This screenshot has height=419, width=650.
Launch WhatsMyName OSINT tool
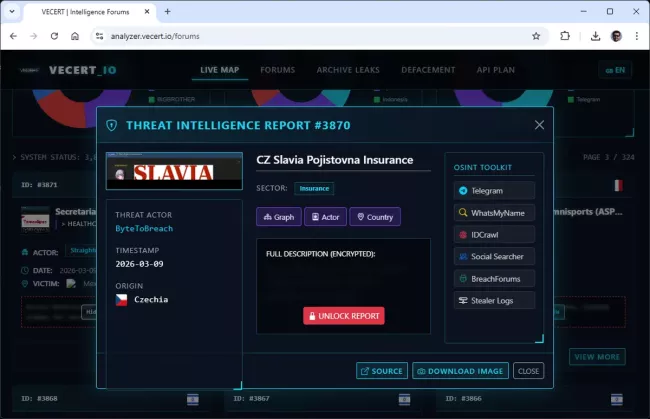[493, 212]
